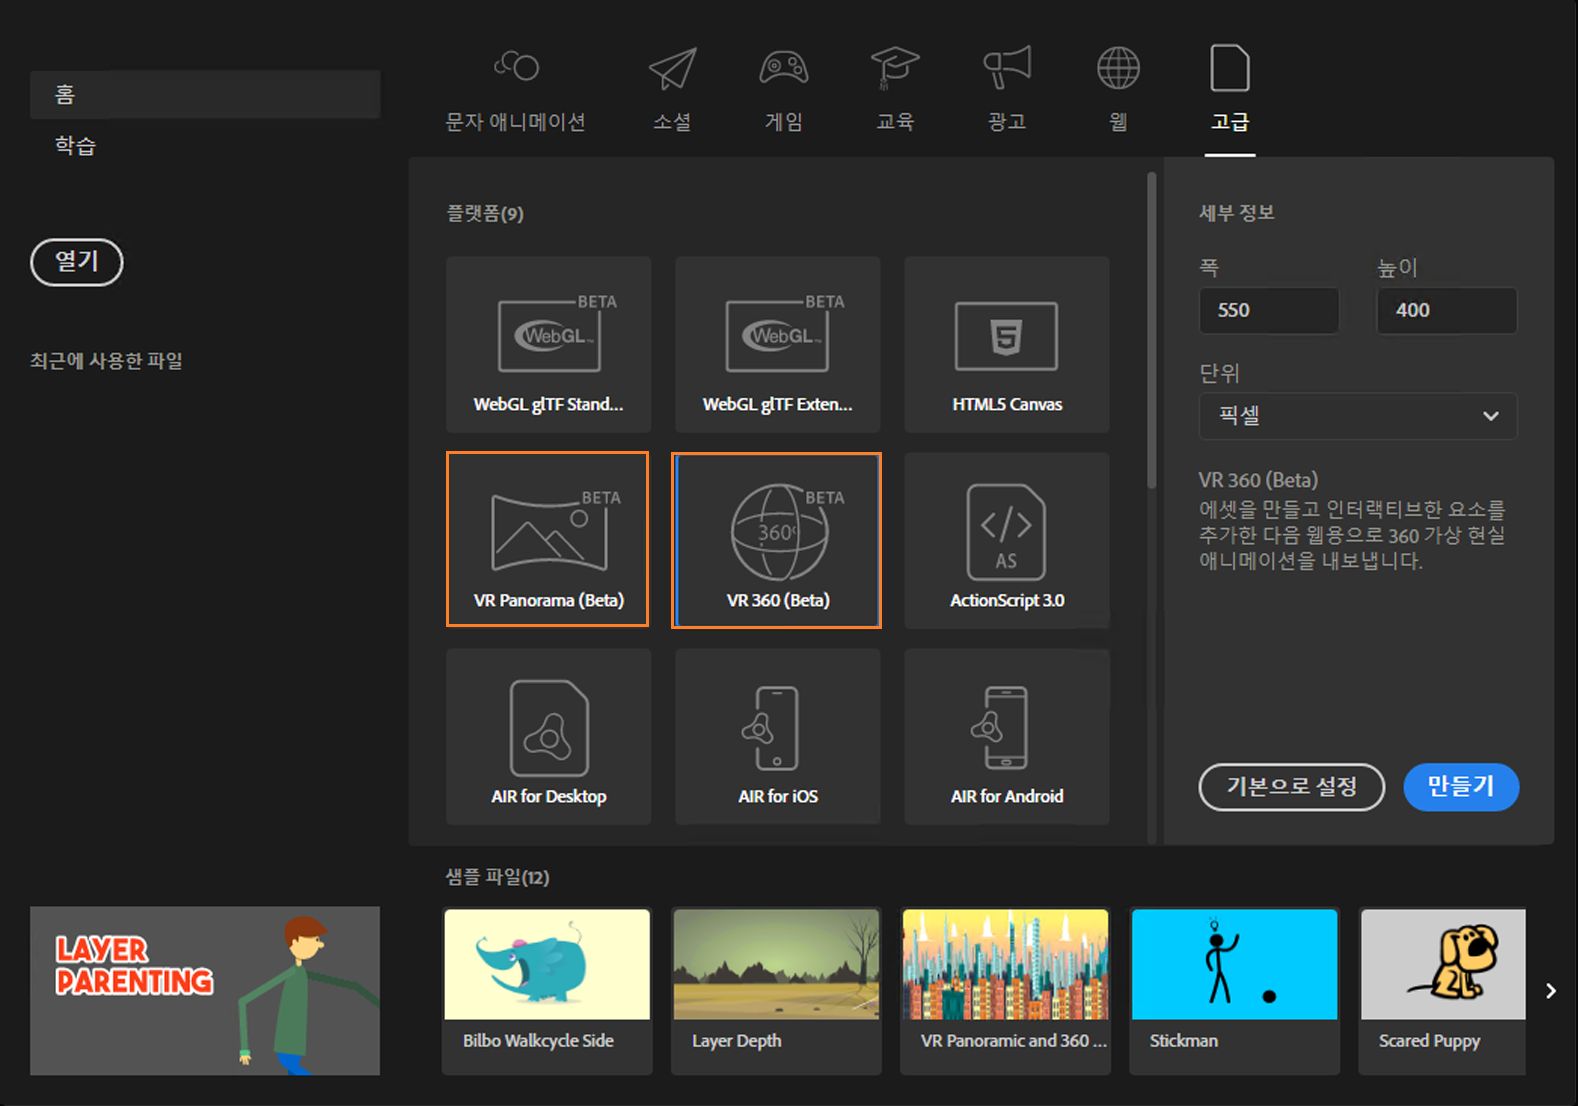The image size is (1578, 1106).
Task: Open the 단위 픽셀 units dropdown
Action: (x=1358, y=416)
